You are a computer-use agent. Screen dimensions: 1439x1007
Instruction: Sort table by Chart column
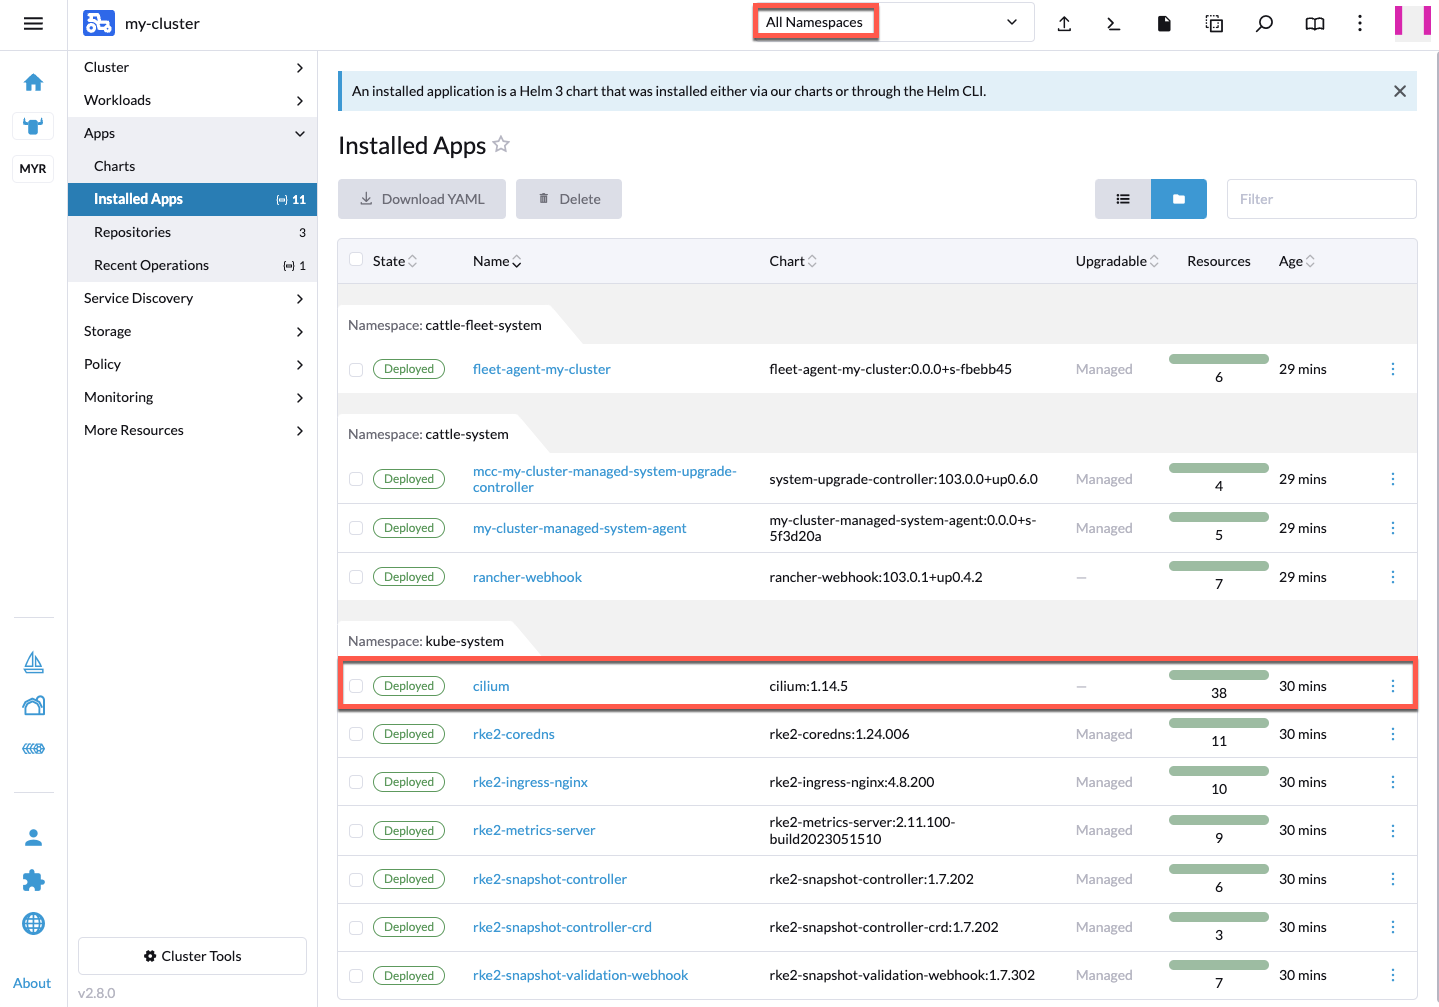(793, 261)
